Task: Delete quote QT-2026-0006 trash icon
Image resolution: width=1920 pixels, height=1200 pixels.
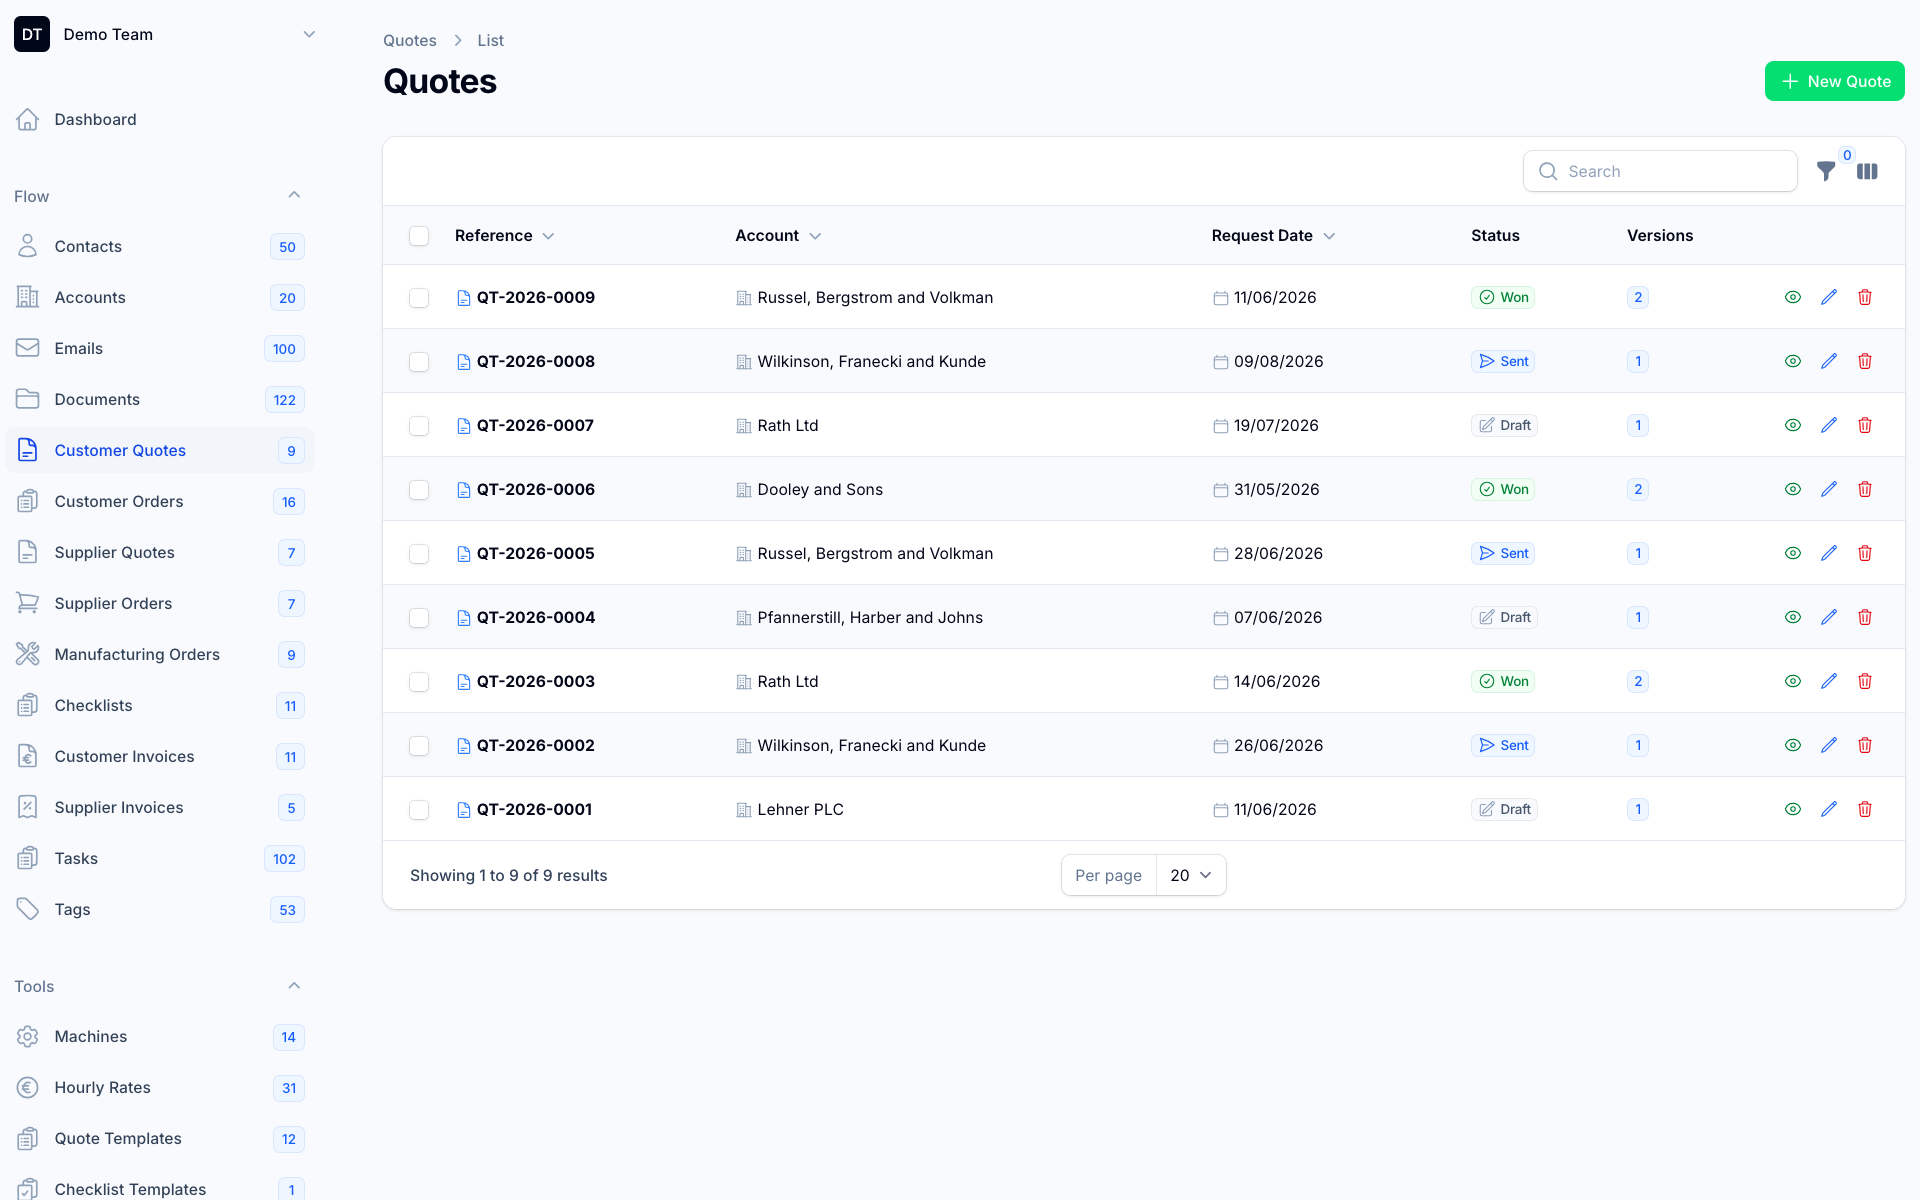Action: pyautogui.click(x=1865, y=489)
